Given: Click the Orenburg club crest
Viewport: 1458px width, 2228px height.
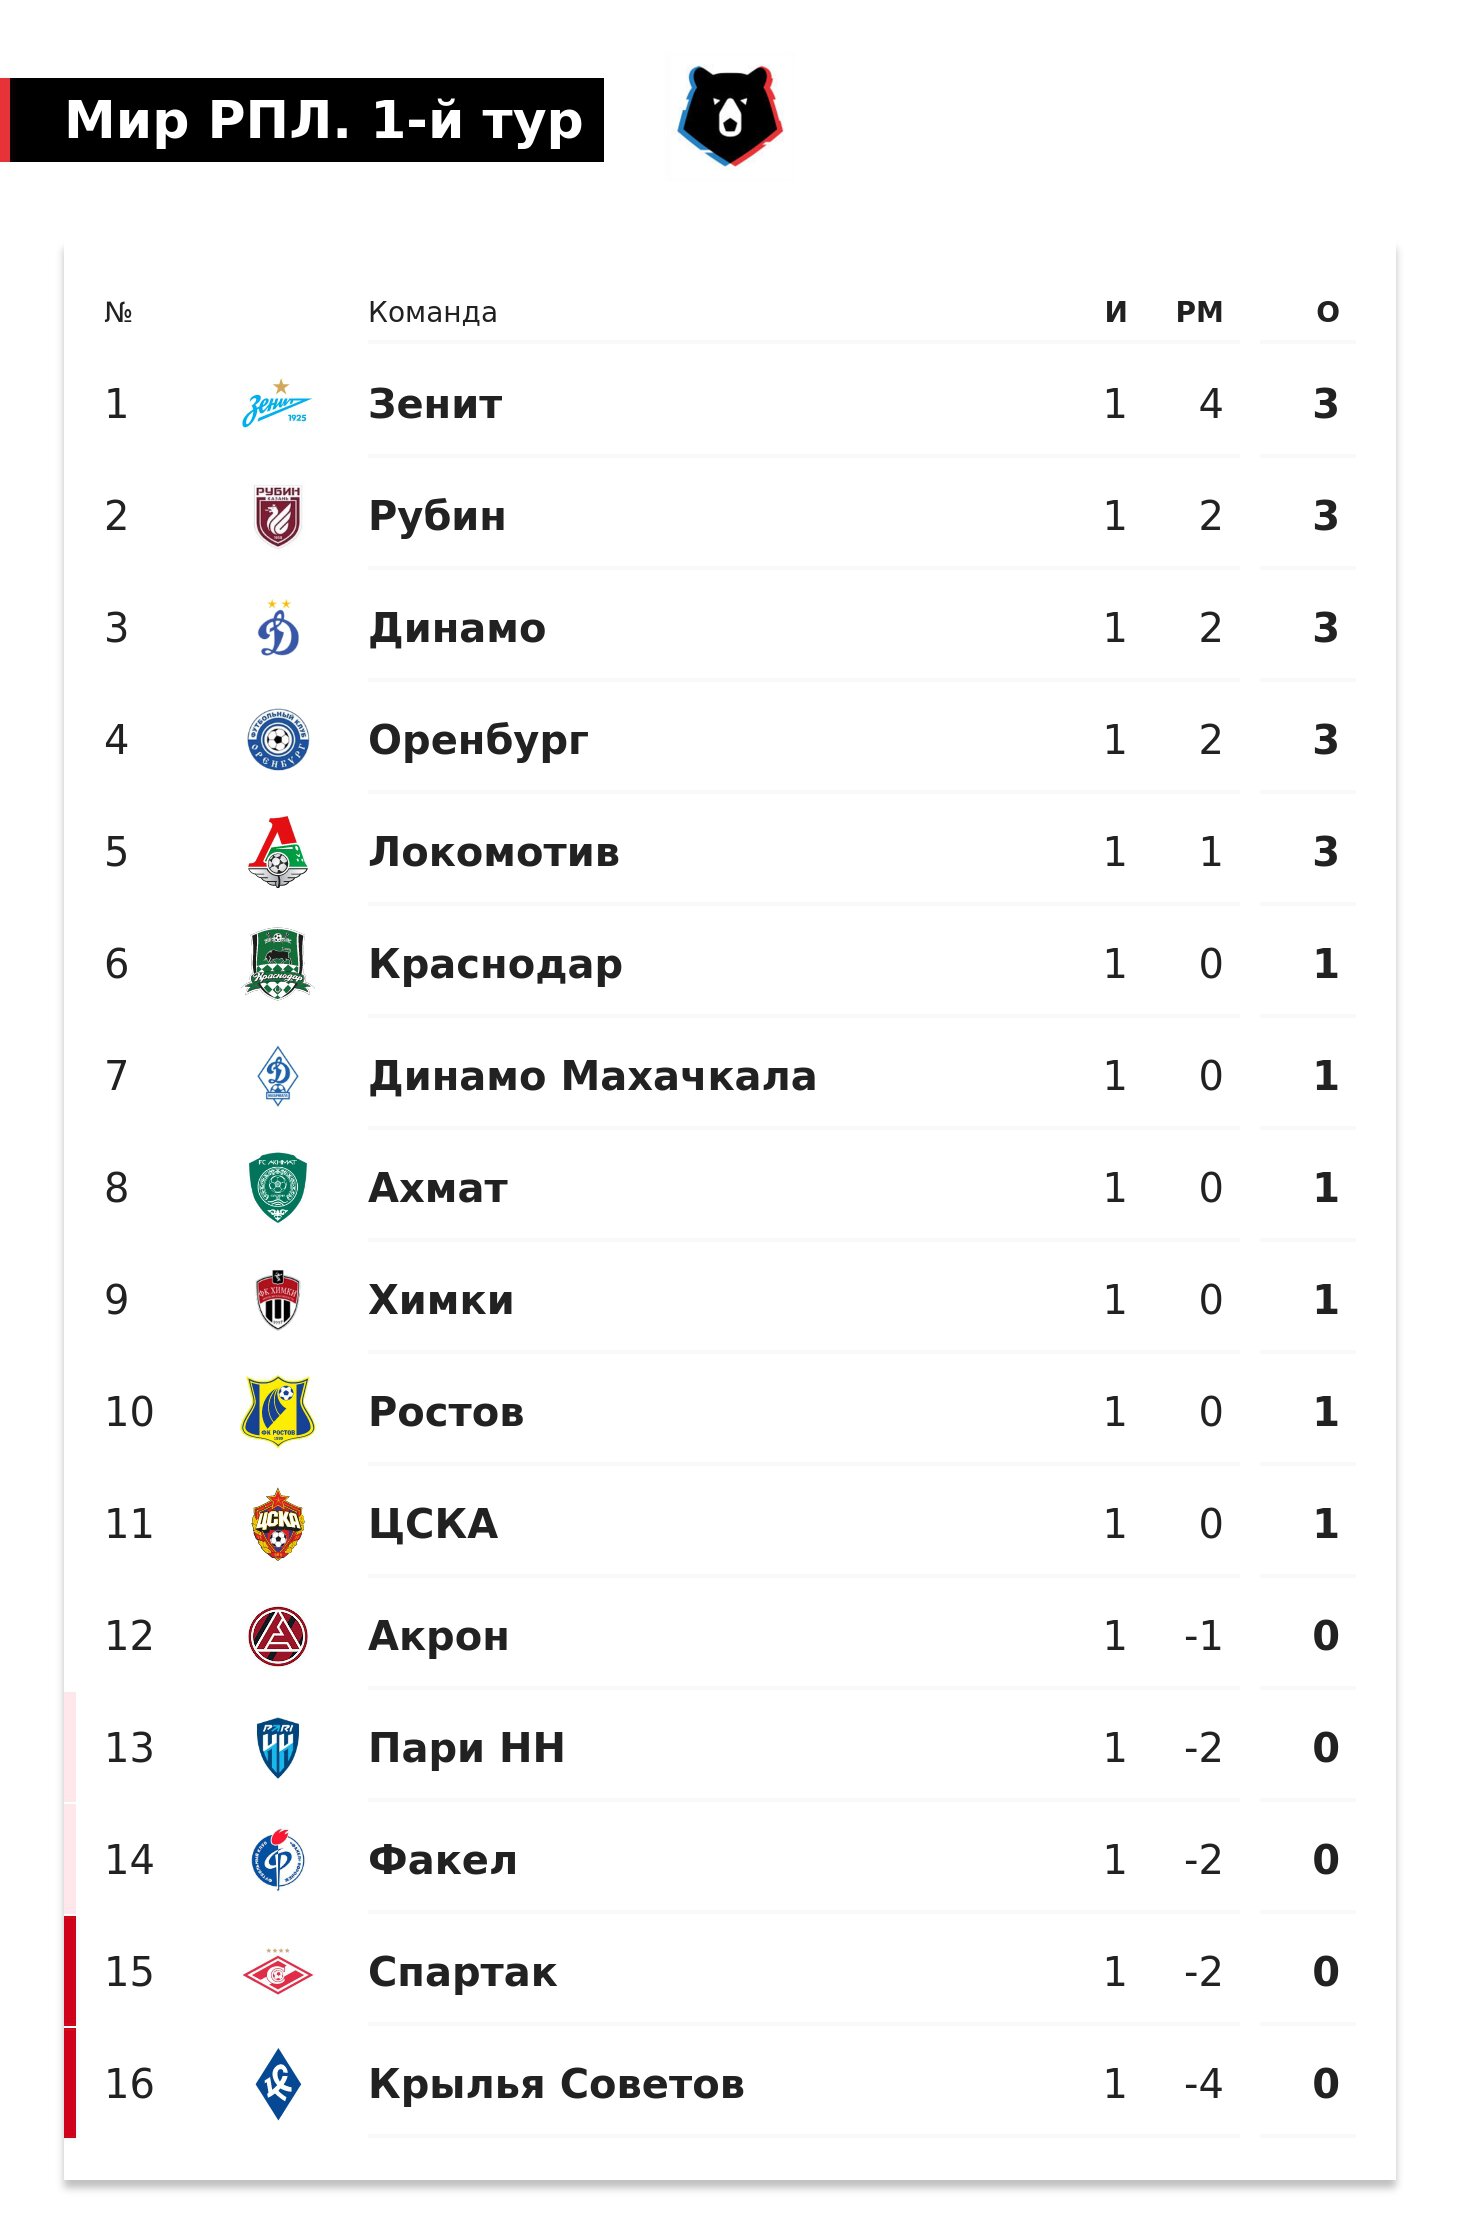Looking at the screenshot, I should (278, 740).
